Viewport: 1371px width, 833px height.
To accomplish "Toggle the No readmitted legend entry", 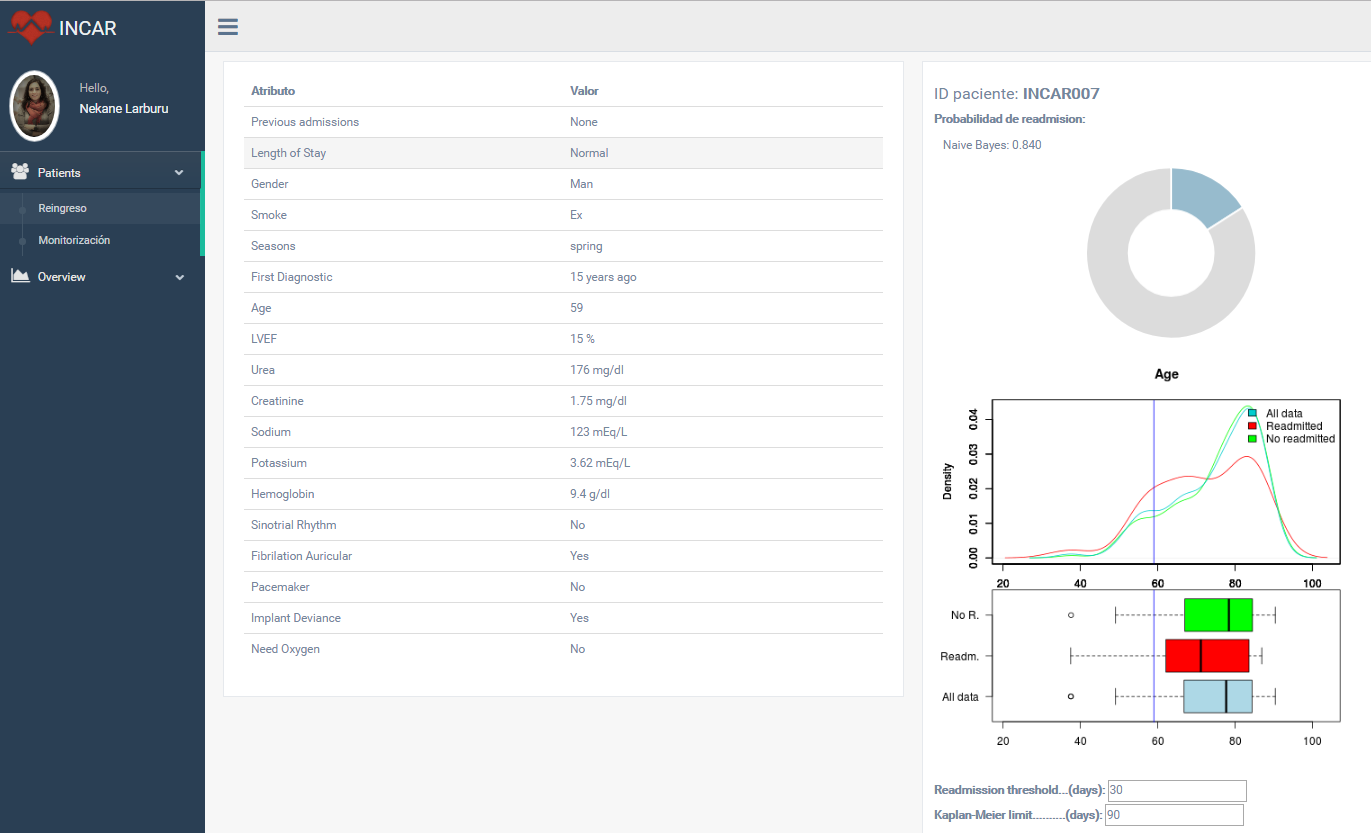I will click(x=1306, y=438).
